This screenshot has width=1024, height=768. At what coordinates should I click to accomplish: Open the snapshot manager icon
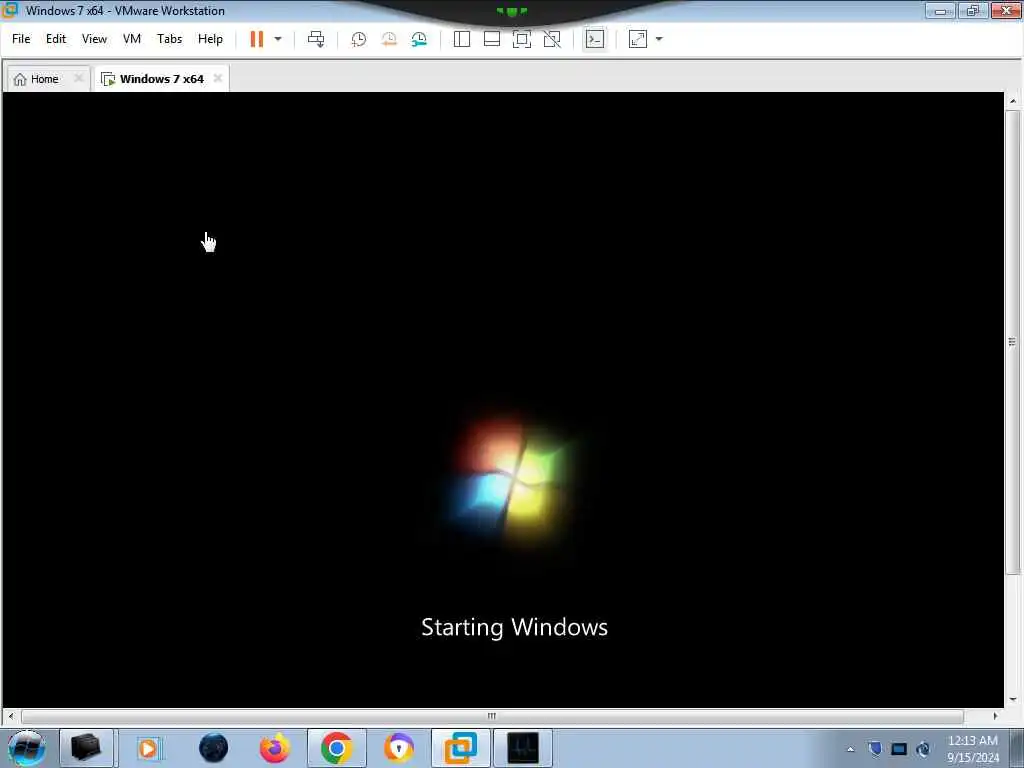click(419, 39)
